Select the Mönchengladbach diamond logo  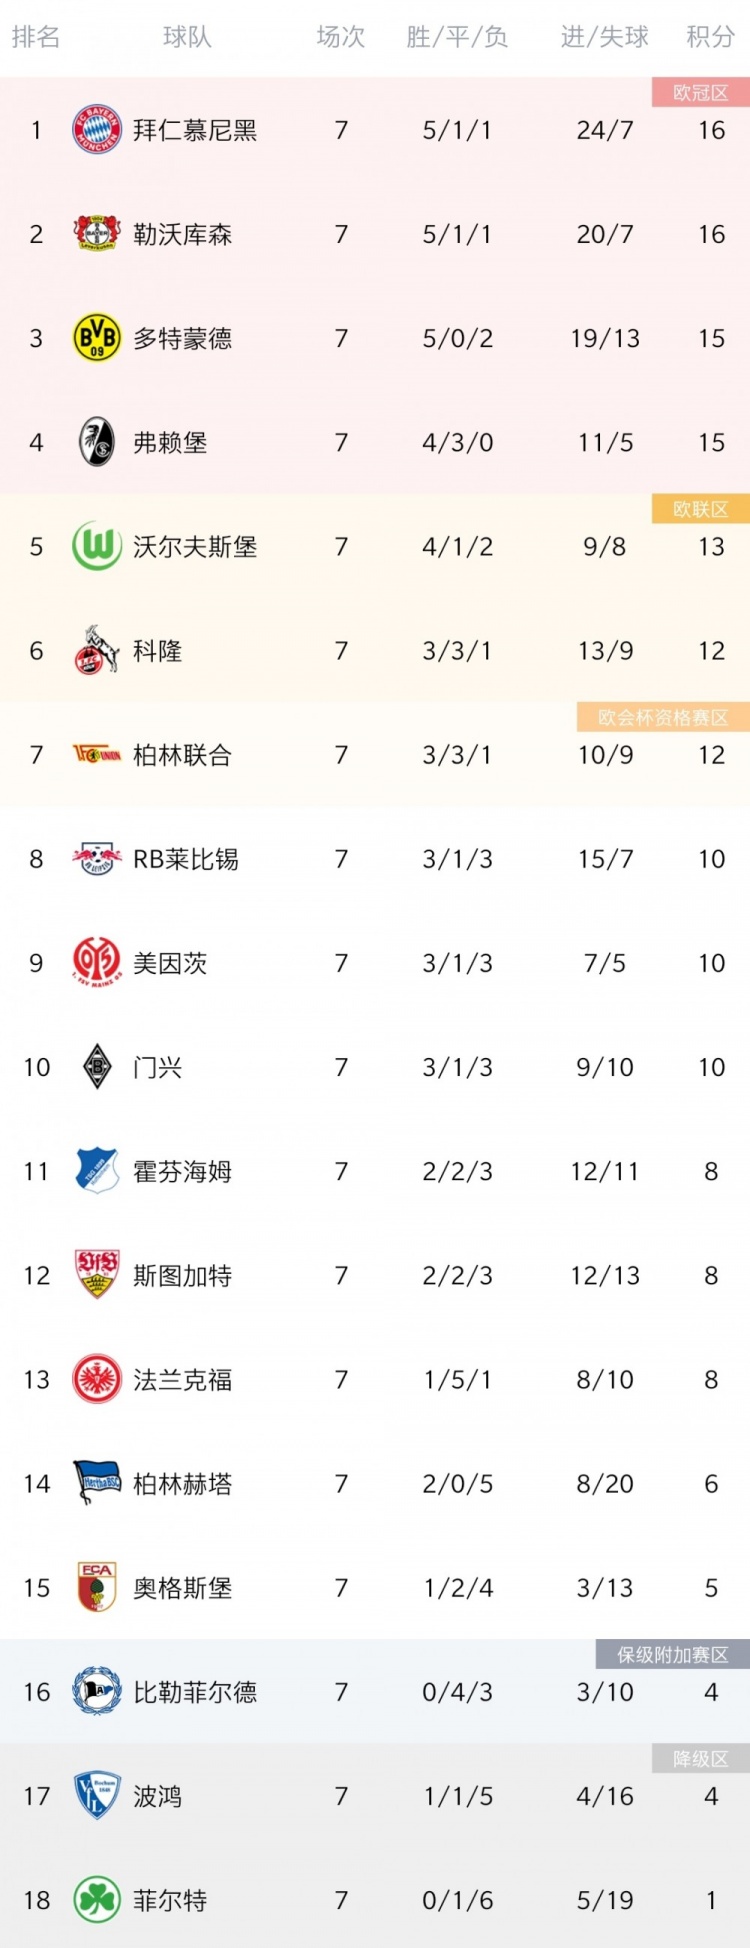[x=97, y=1066]
